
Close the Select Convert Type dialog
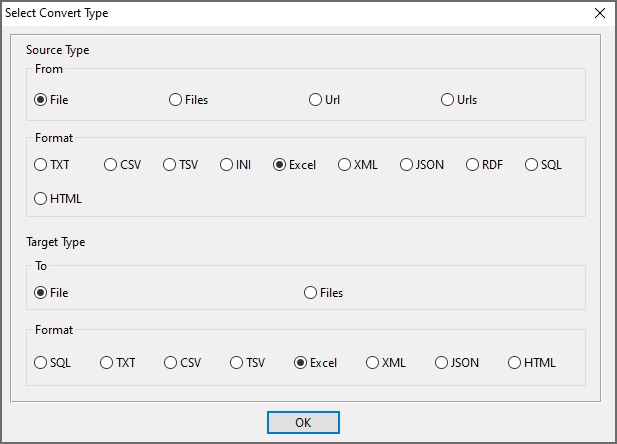[599, 13]
